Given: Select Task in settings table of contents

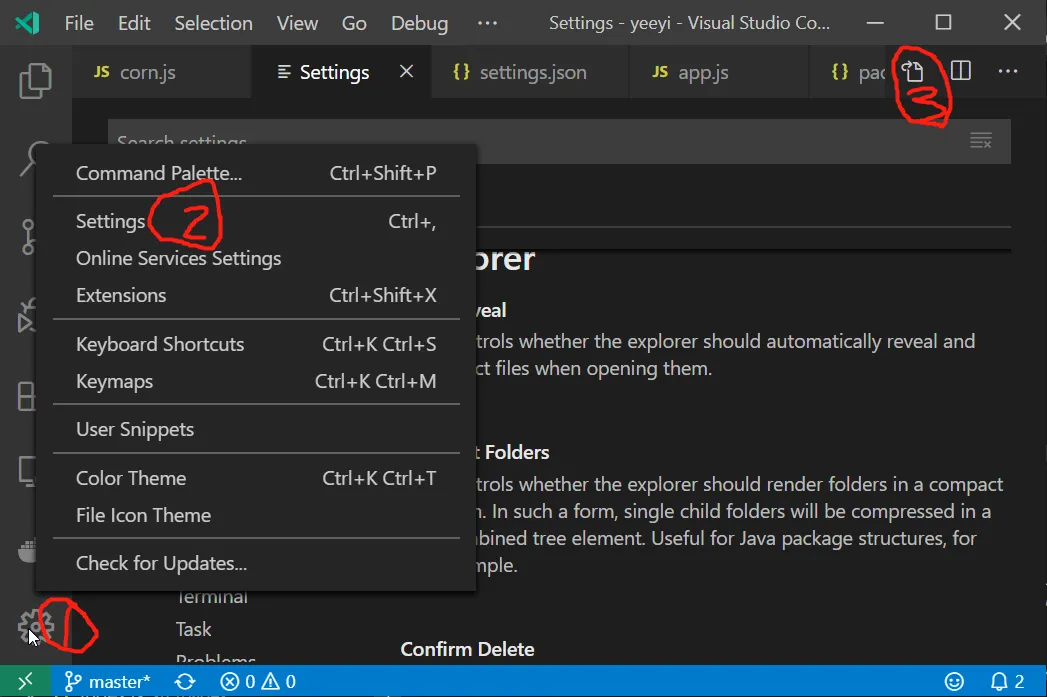Looking at the screenshot, I should (x=194, y=629).
